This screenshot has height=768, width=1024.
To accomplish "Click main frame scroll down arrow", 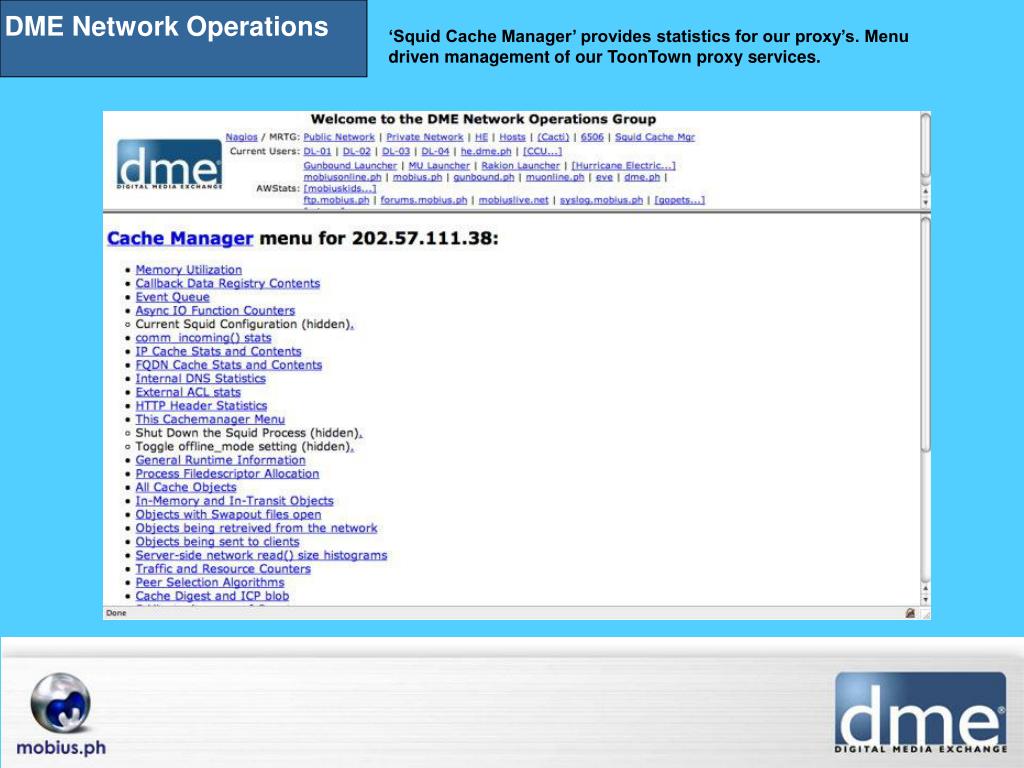I will click(925, 600).
